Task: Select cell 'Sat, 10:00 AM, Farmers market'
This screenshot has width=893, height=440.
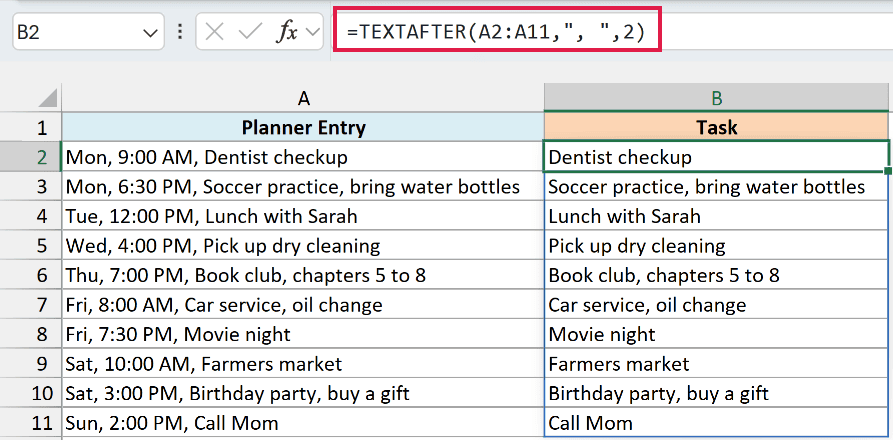Action: (x=303, y=364)
